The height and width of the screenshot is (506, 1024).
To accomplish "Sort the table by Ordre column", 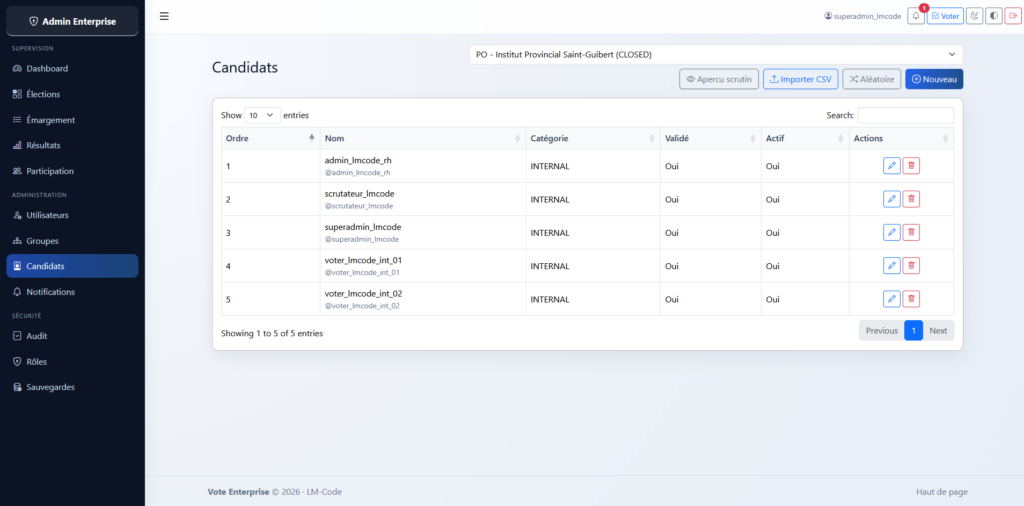I will tap(268, 138).
